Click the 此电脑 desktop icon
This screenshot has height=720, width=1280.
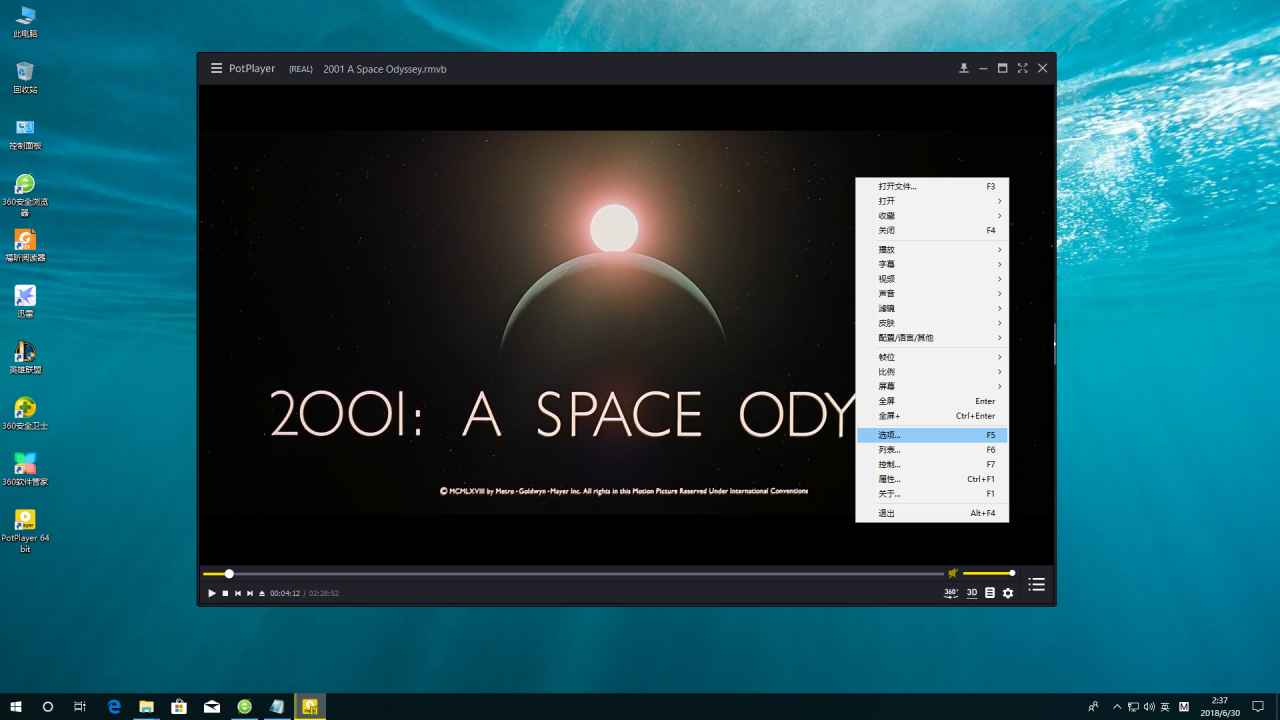click(25, 21)
